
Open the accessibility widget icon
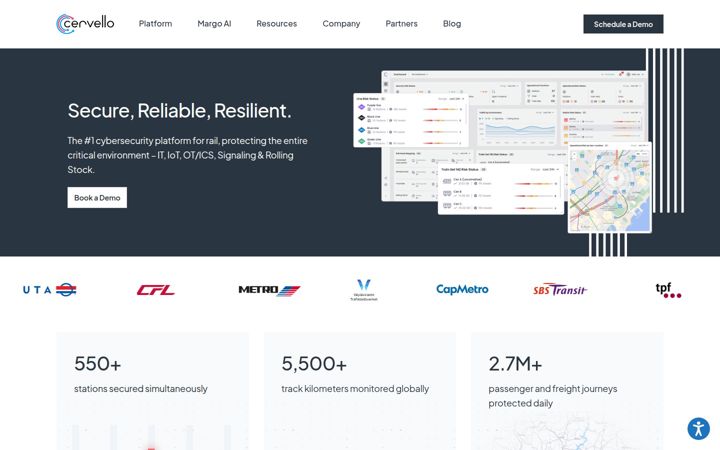(x=698, y=429)
